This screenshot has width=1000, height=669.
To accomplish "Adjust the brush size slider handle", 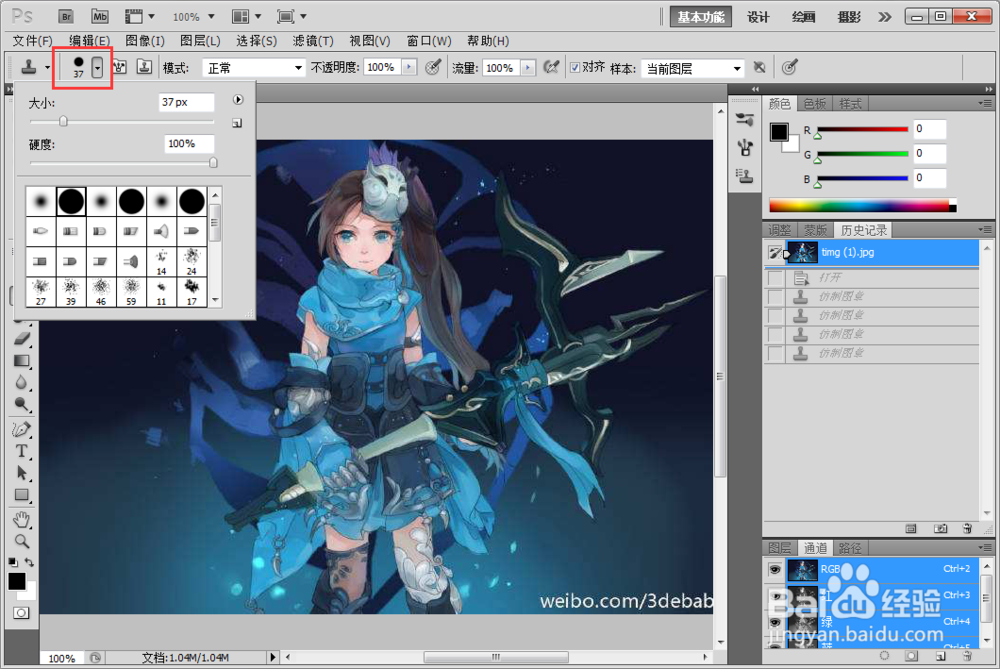I will click(x=63, y=121).
